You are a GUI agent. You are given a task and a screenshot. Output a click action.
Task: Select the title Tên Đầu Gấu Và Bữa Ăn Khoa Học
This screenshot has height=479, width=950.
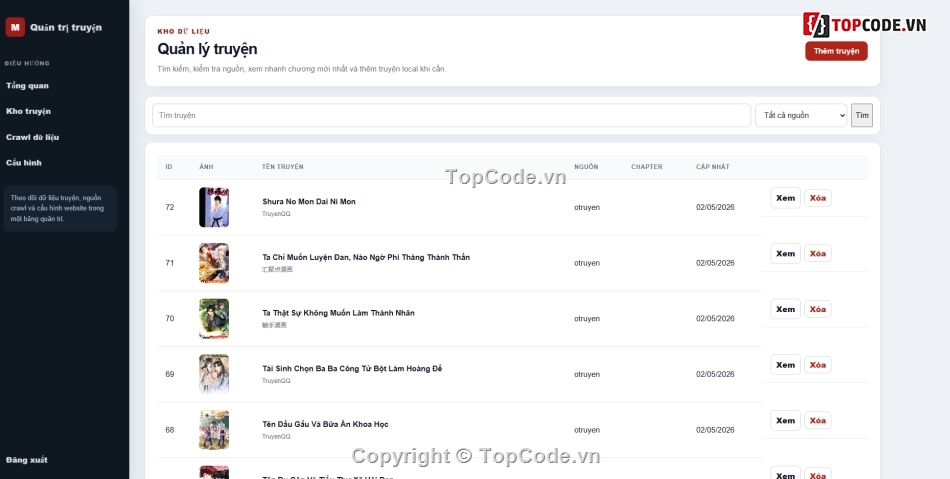[325, 424]
